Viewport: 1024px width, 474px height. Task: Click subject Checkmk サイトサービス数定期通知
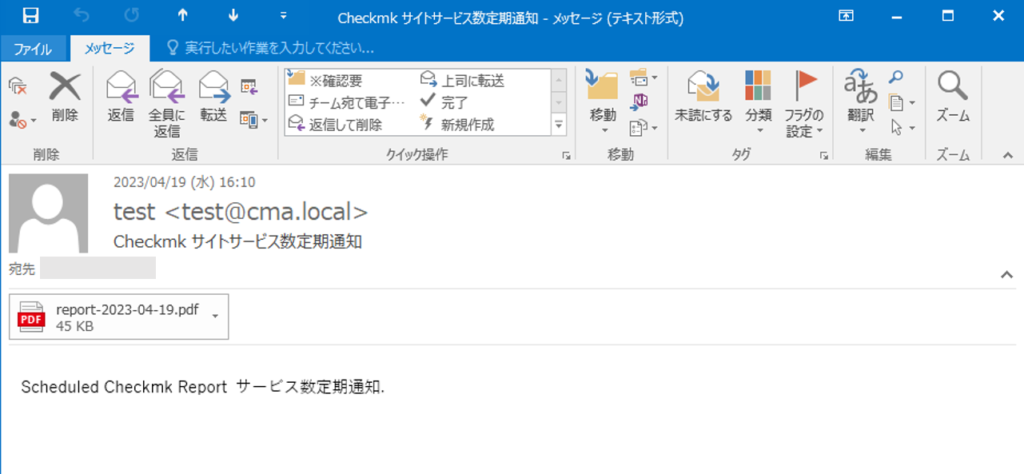point(238,242)
